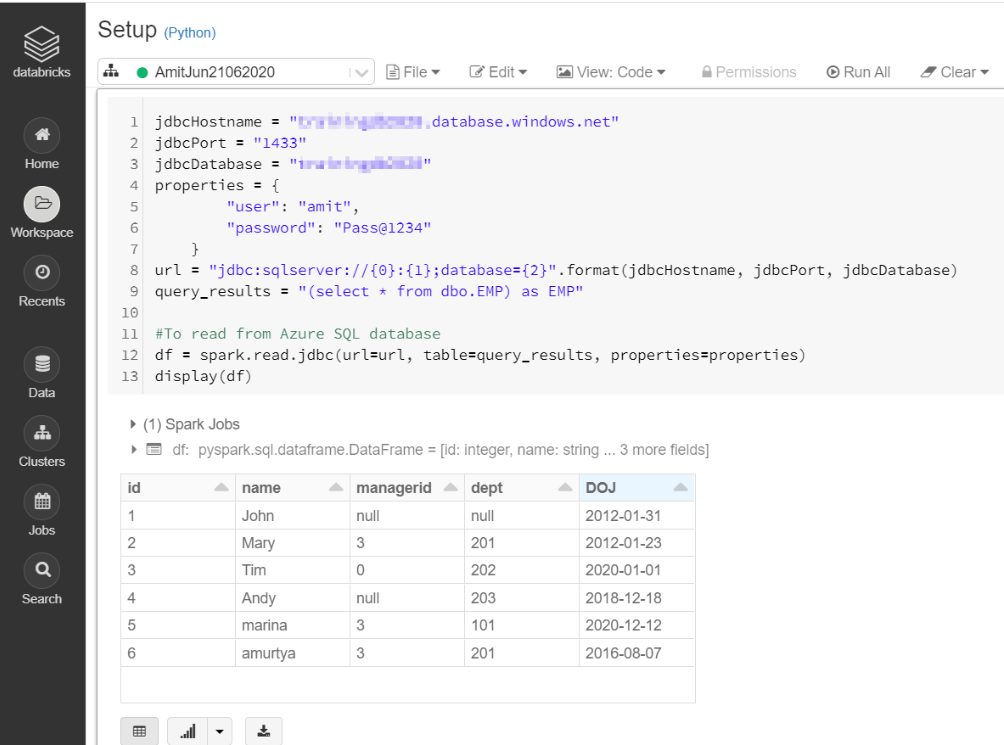Image resolution: width=1004 pixels, height=745 pixels.
Task: Click the Clusters icon in the sidebar
Action: point(41,432)
